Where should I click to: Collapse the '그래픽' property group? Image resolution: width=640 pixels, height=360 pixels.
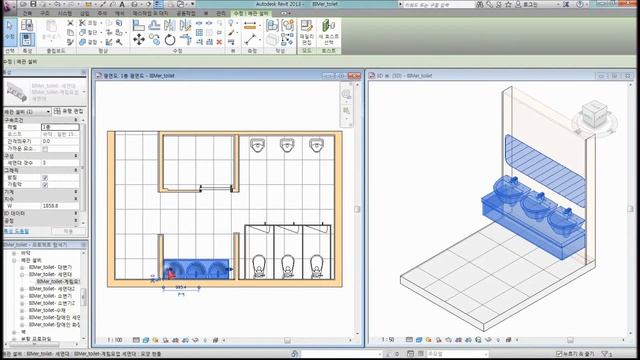tap(76, 170)
